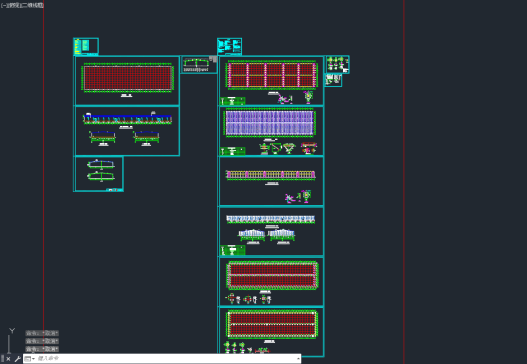Close the command line window
The width and height of the screenshot is (527, 364).
tap(8, 359)
